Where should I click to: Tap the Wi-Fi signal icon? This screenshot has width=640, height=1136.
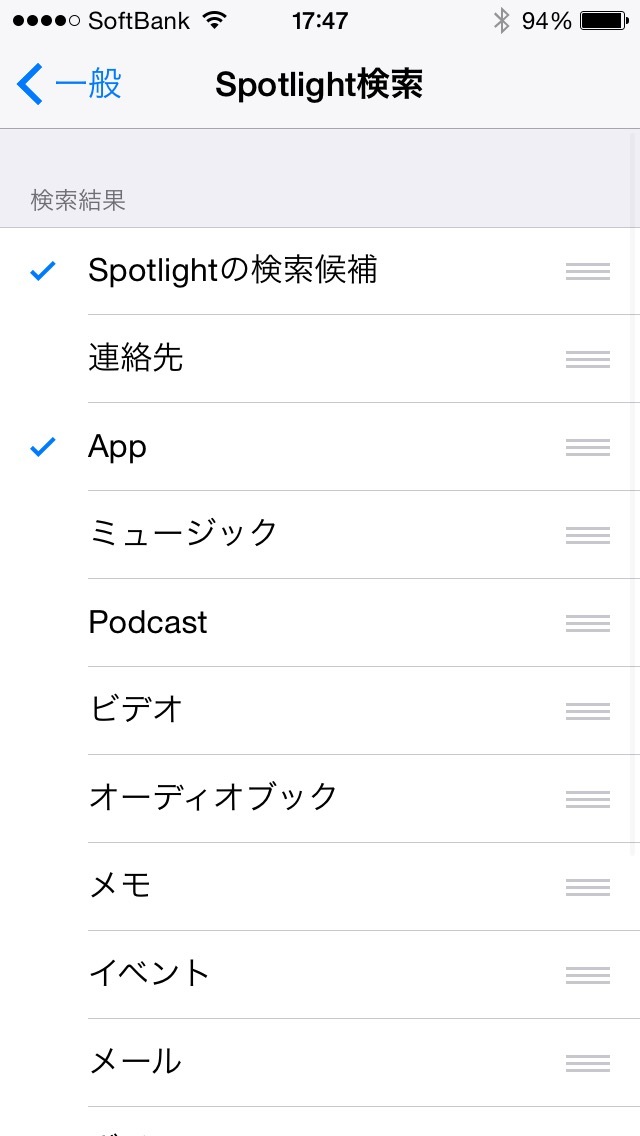click(x=214, y=21)
